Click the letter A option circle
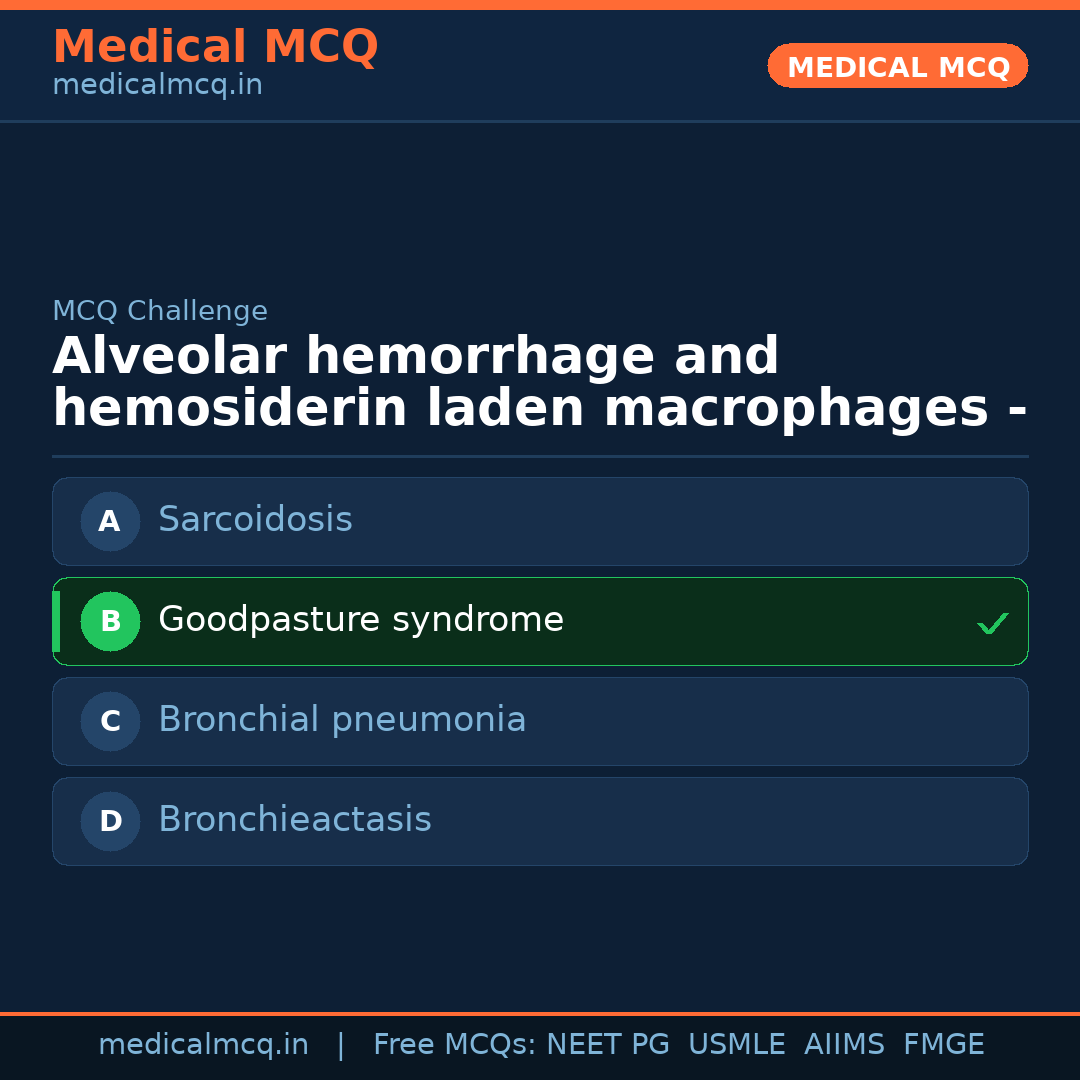Viewport: 1080px width, 1080px height. click(x=110, y=521)
